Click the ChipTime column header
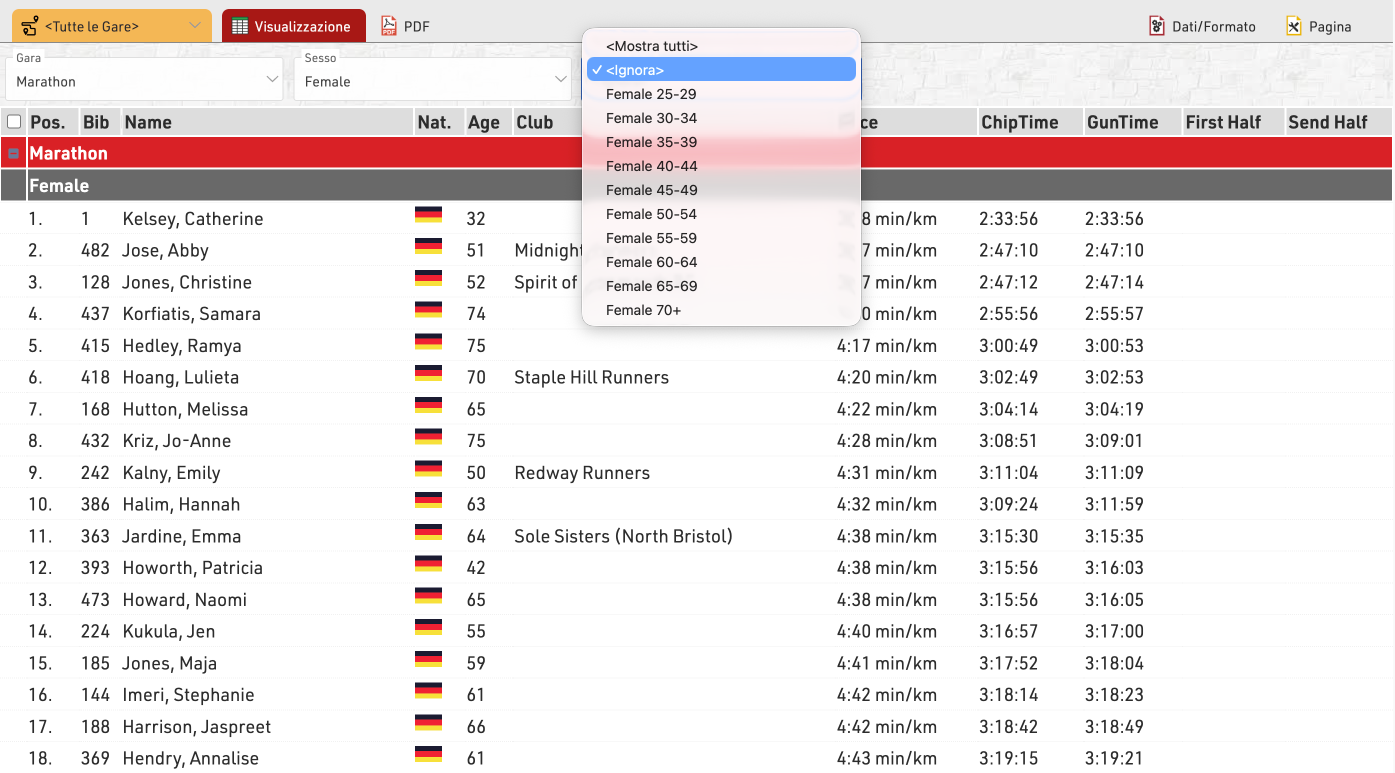This screenshot has width=1395, height=773. click(x=1019, y=122)
